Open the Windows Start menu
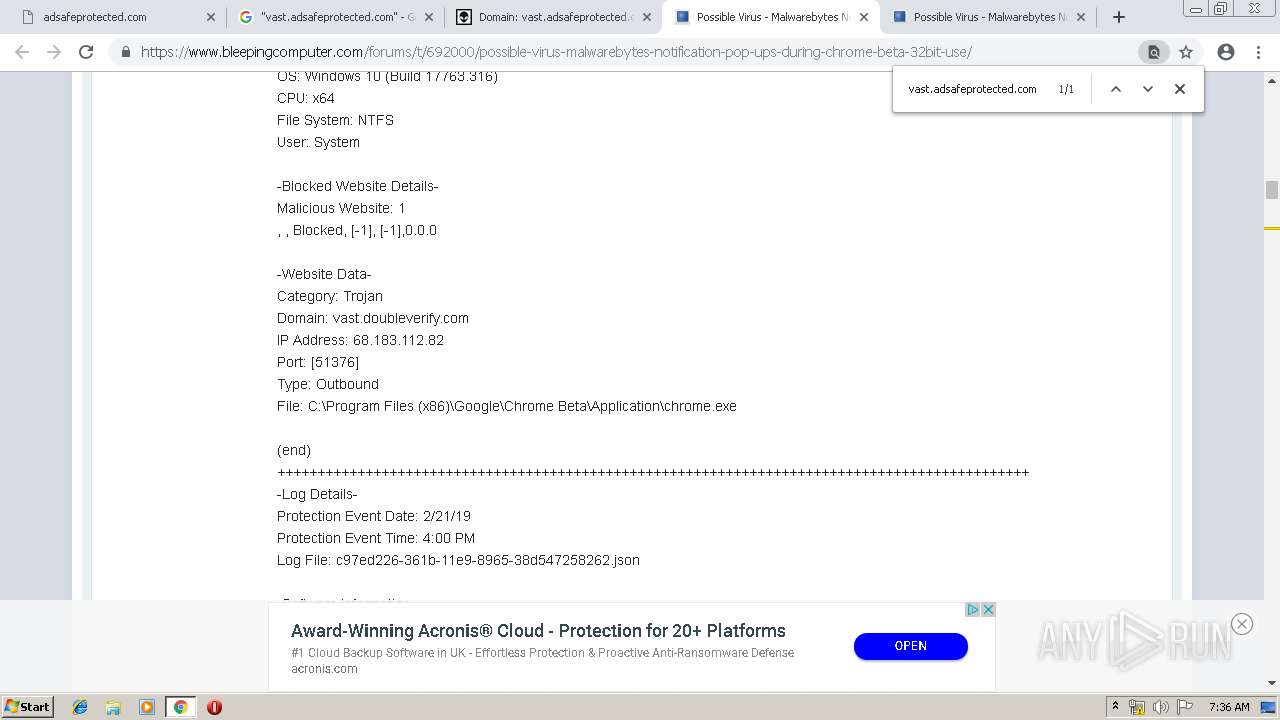 27,707
